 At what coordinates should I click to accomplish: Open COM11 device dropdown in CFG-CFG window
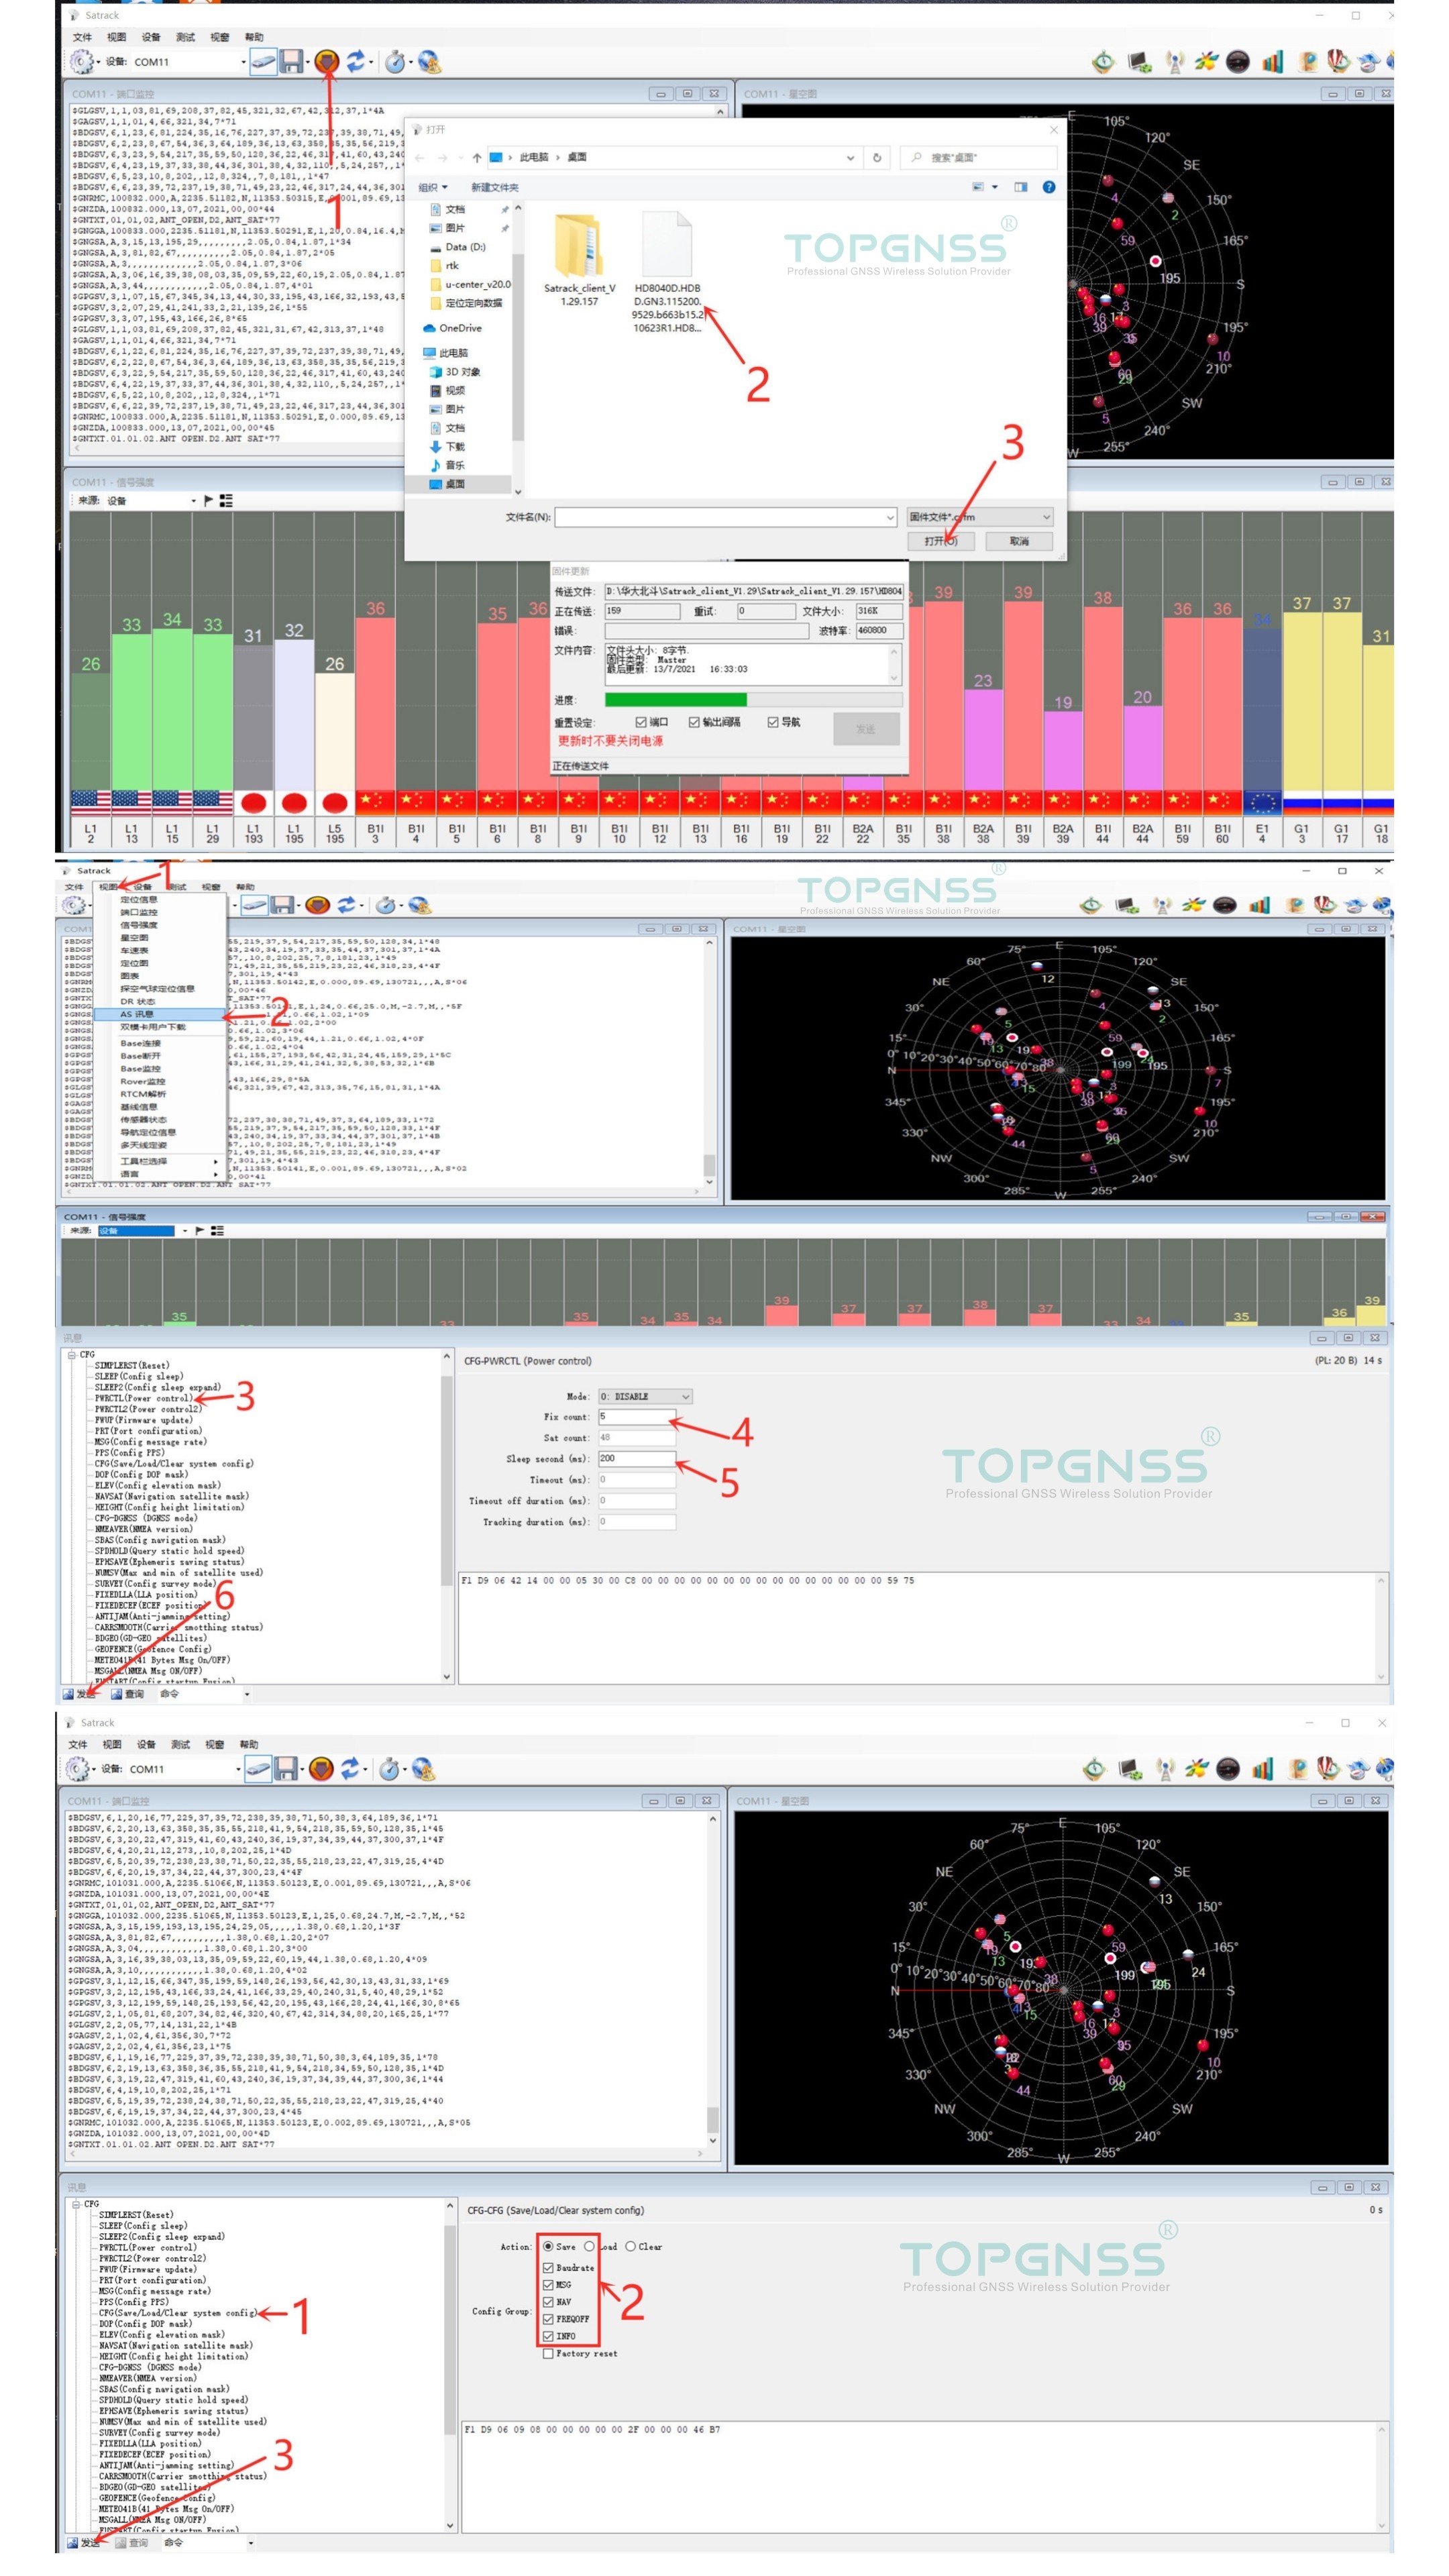coord(238,1768)
